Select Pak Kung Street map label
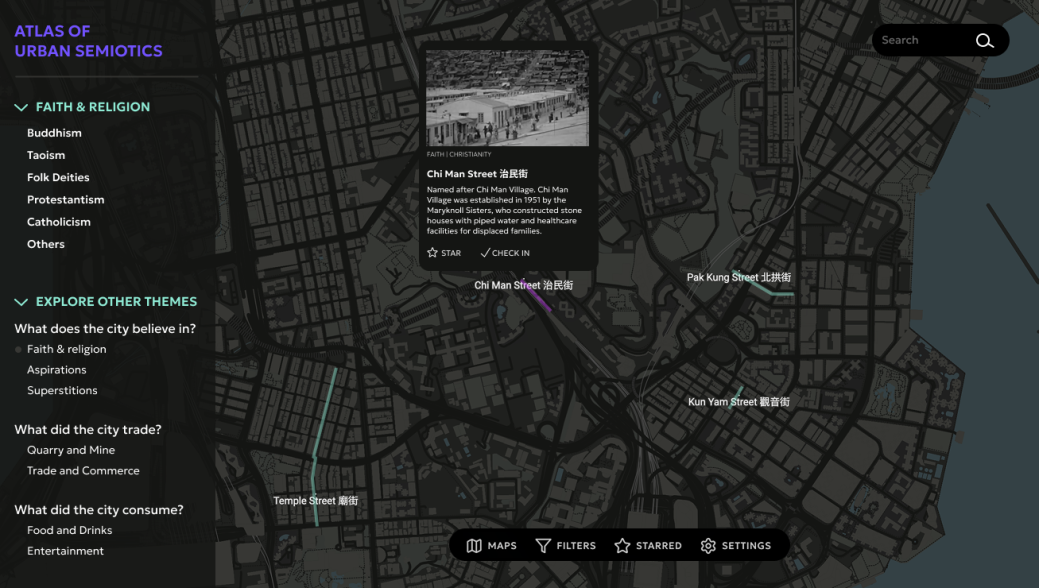Image resolution: width=1039 pixels, height=588 pixels. coord(739,277)
